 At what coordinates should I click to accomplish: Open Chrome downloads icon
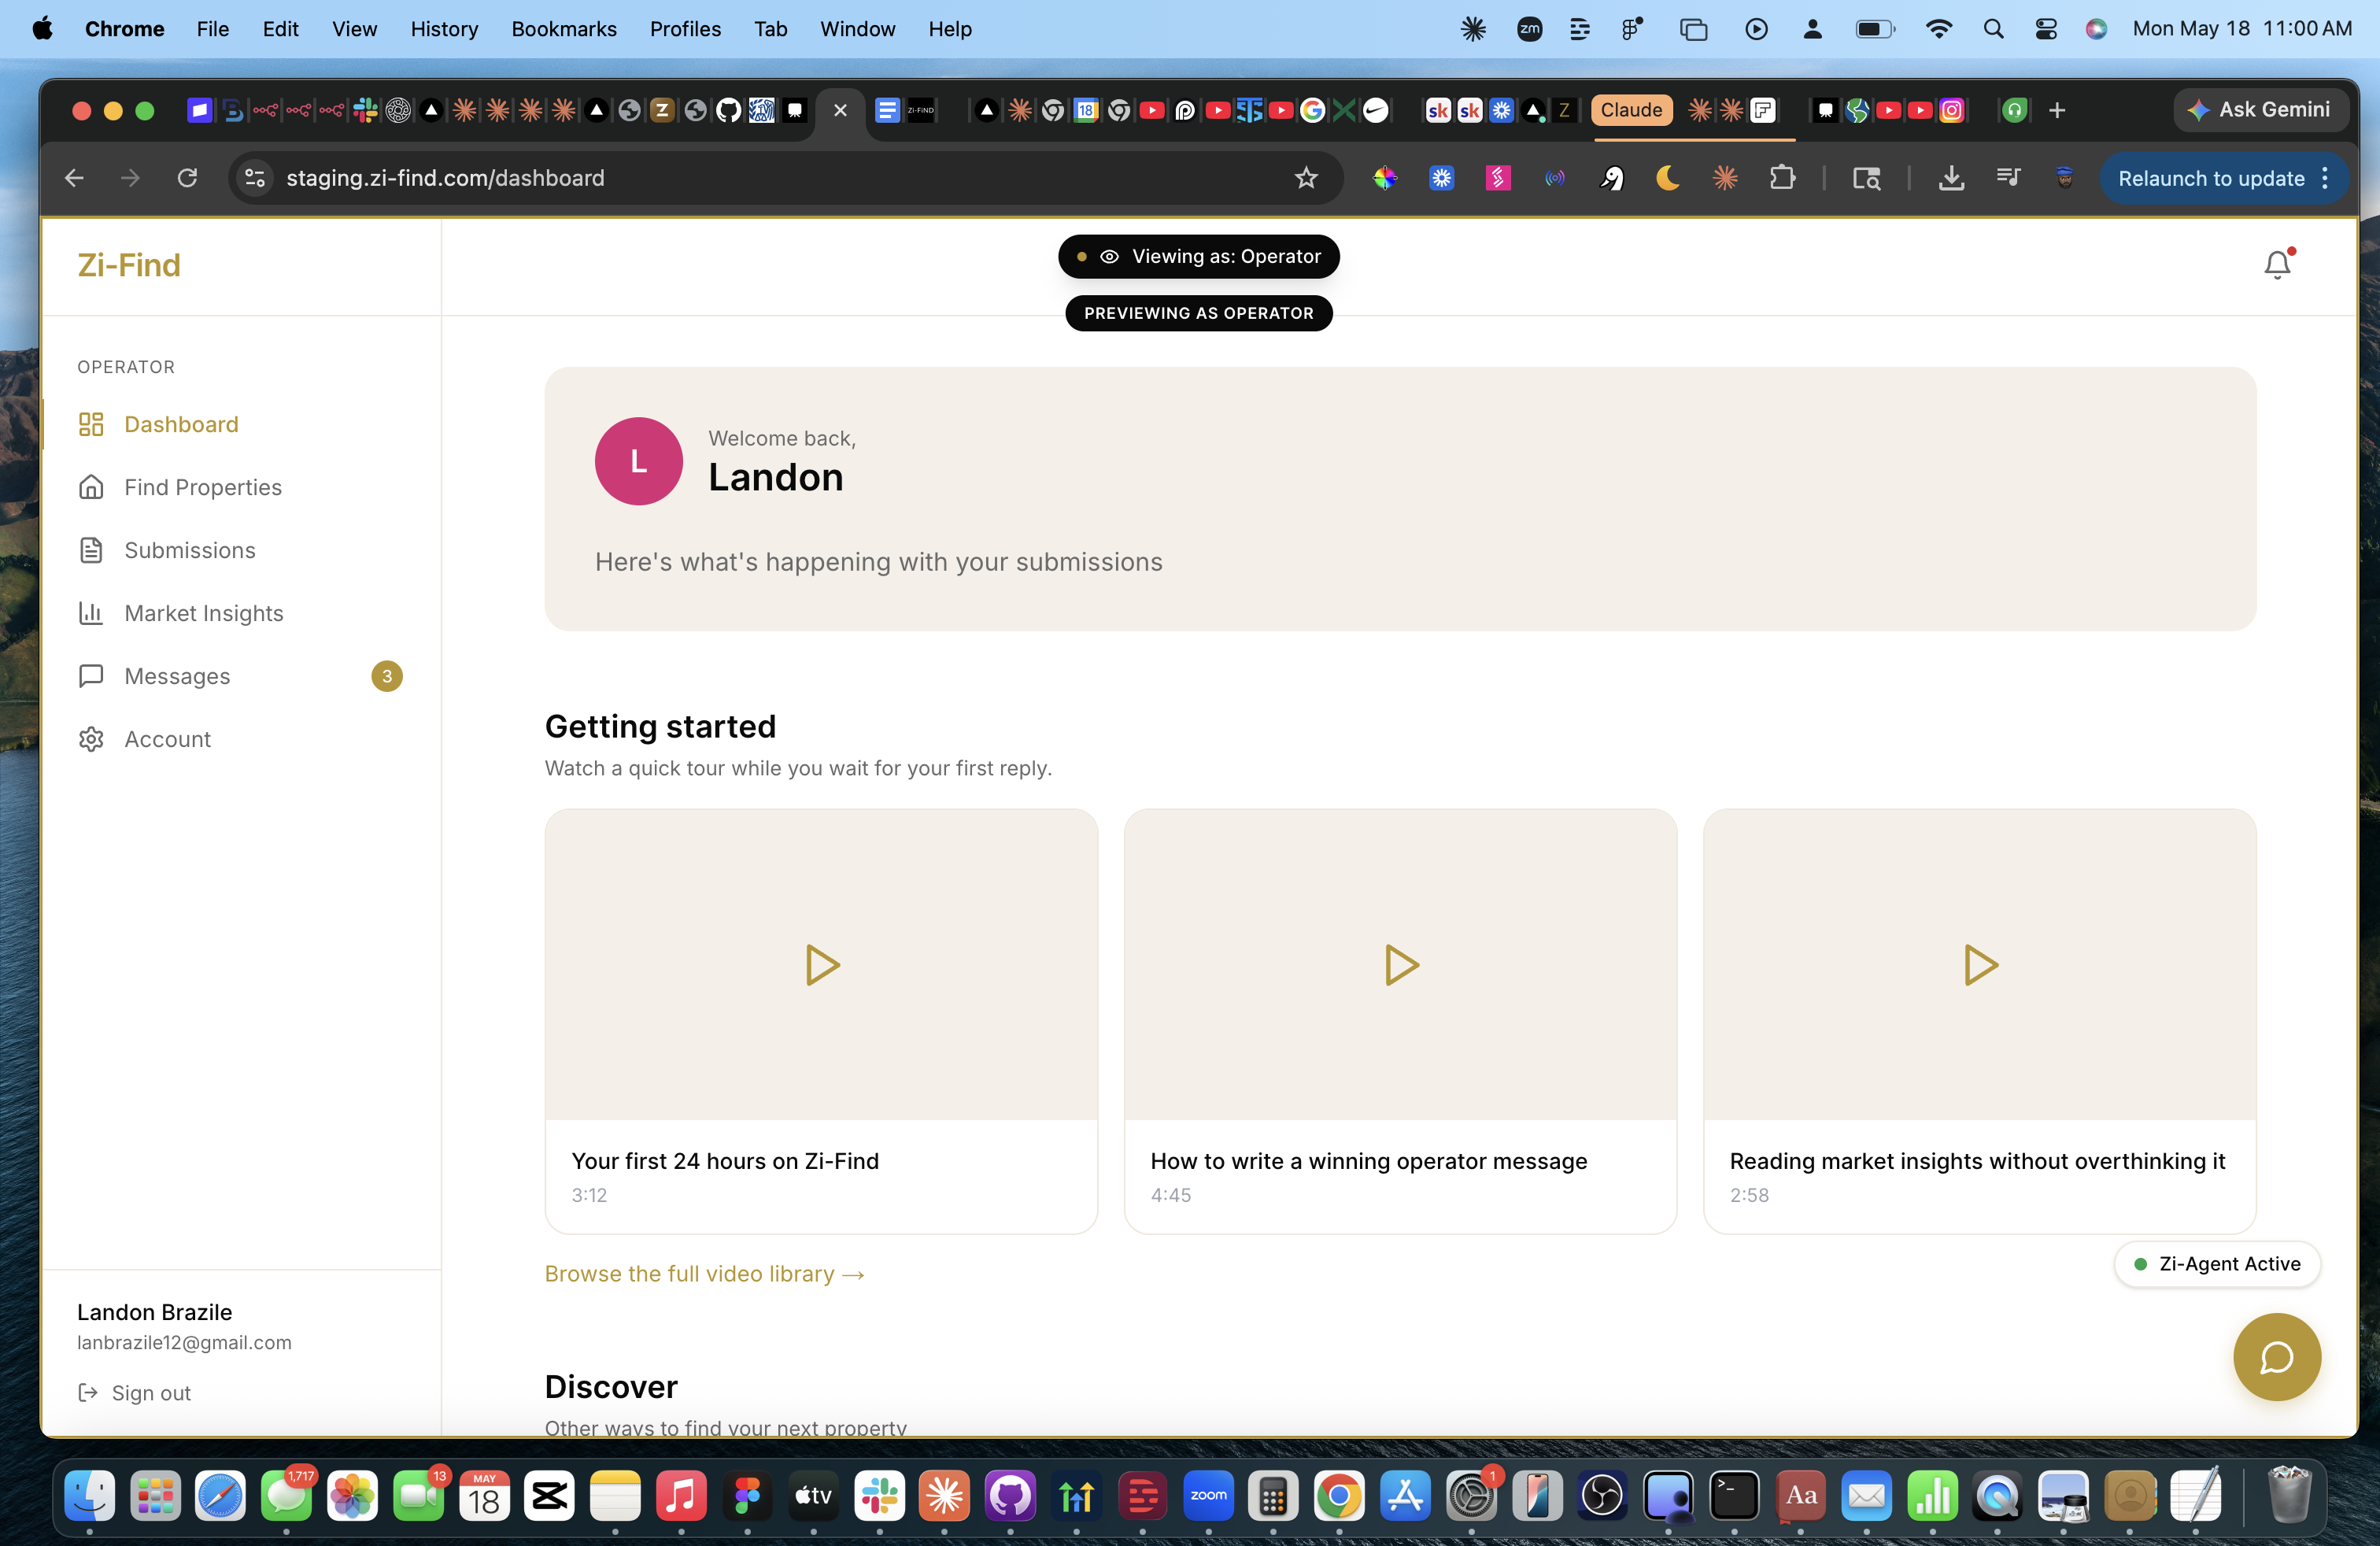coord(1951,178)
